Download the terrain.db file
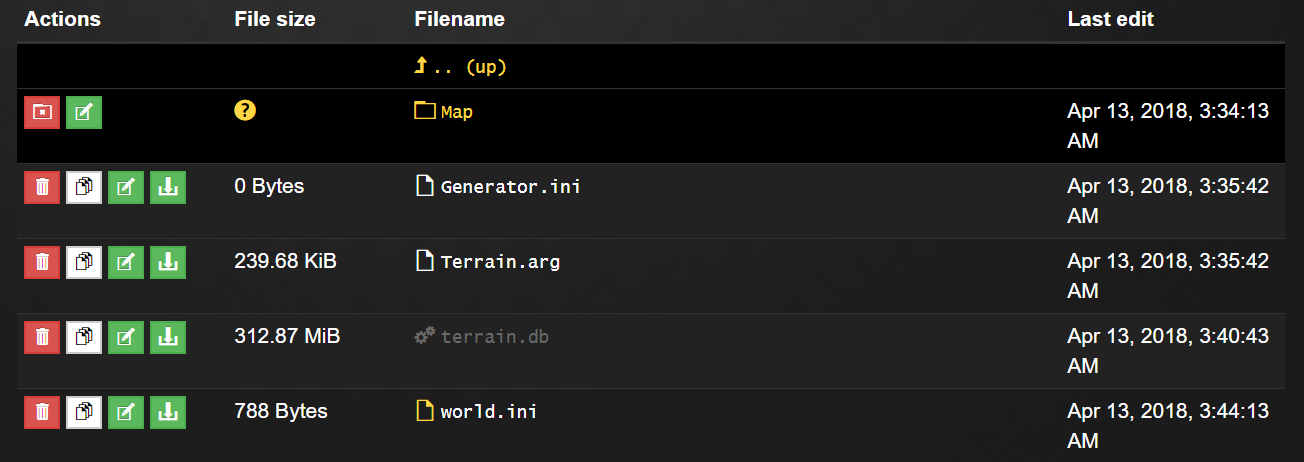This screenshot has width=1304, height=462. (168, 337)
